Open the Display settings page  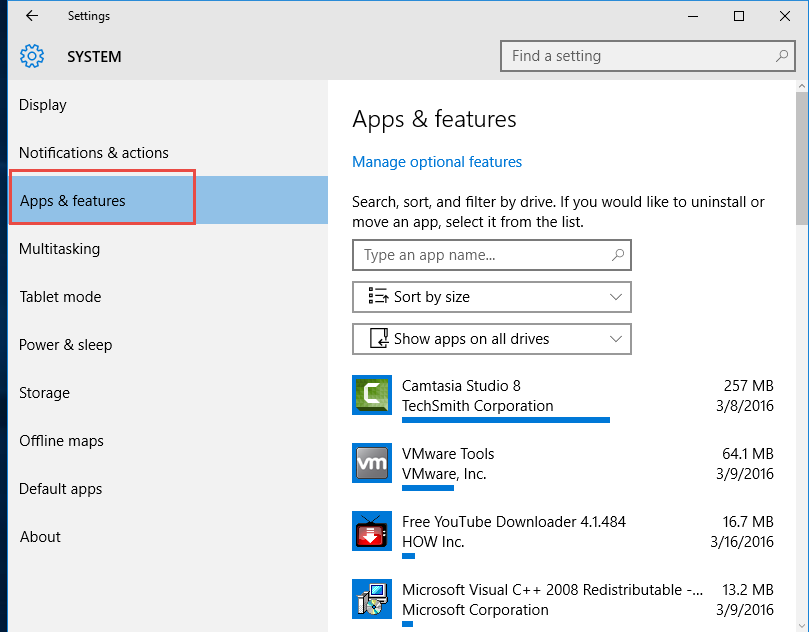tap(168, 105)
